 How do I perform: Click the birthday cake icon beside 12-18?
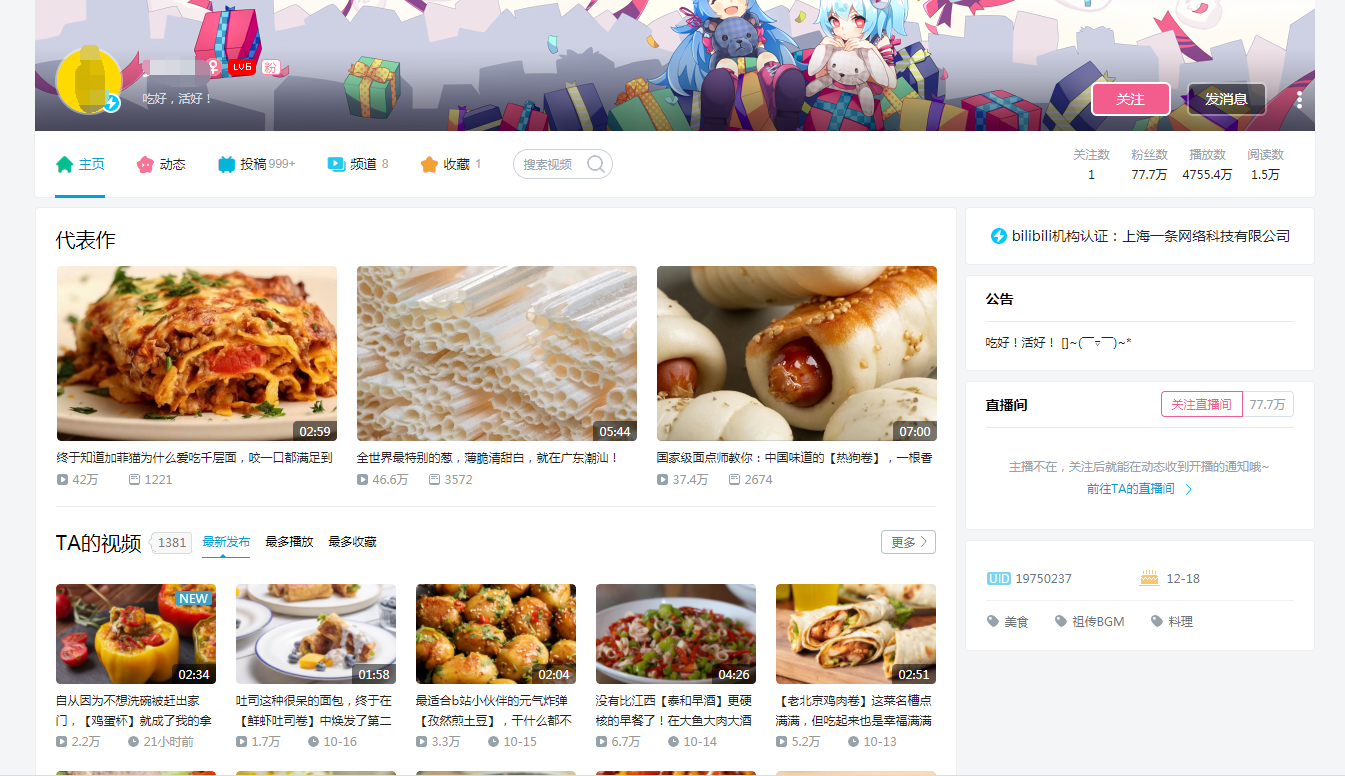(1149, 578)
